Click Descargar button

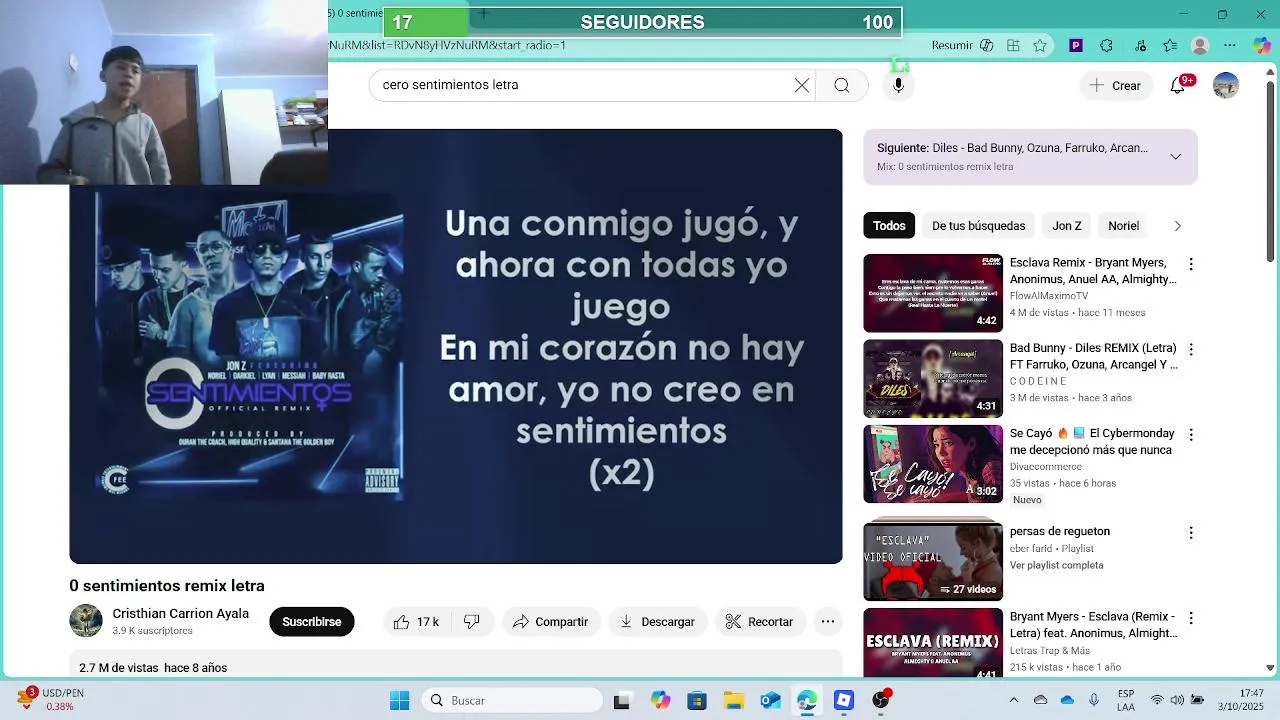pyautogui.click(x=657, y=622)
